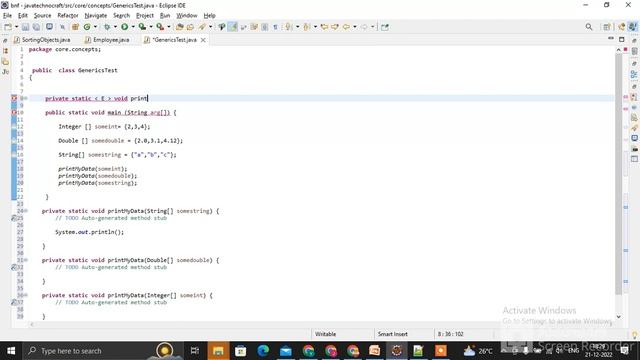The height and width of the screenshot is (360, 640).
Task: Open the File menu
Action: click(7, 16)
